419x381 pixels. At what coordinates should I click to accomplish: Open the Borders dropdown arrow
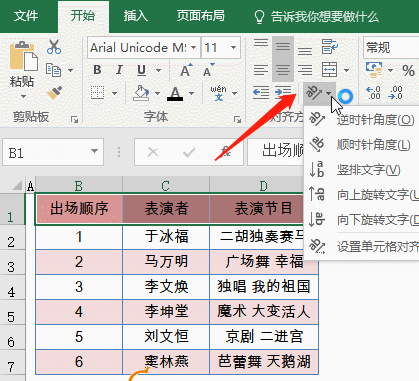(114, 93)
